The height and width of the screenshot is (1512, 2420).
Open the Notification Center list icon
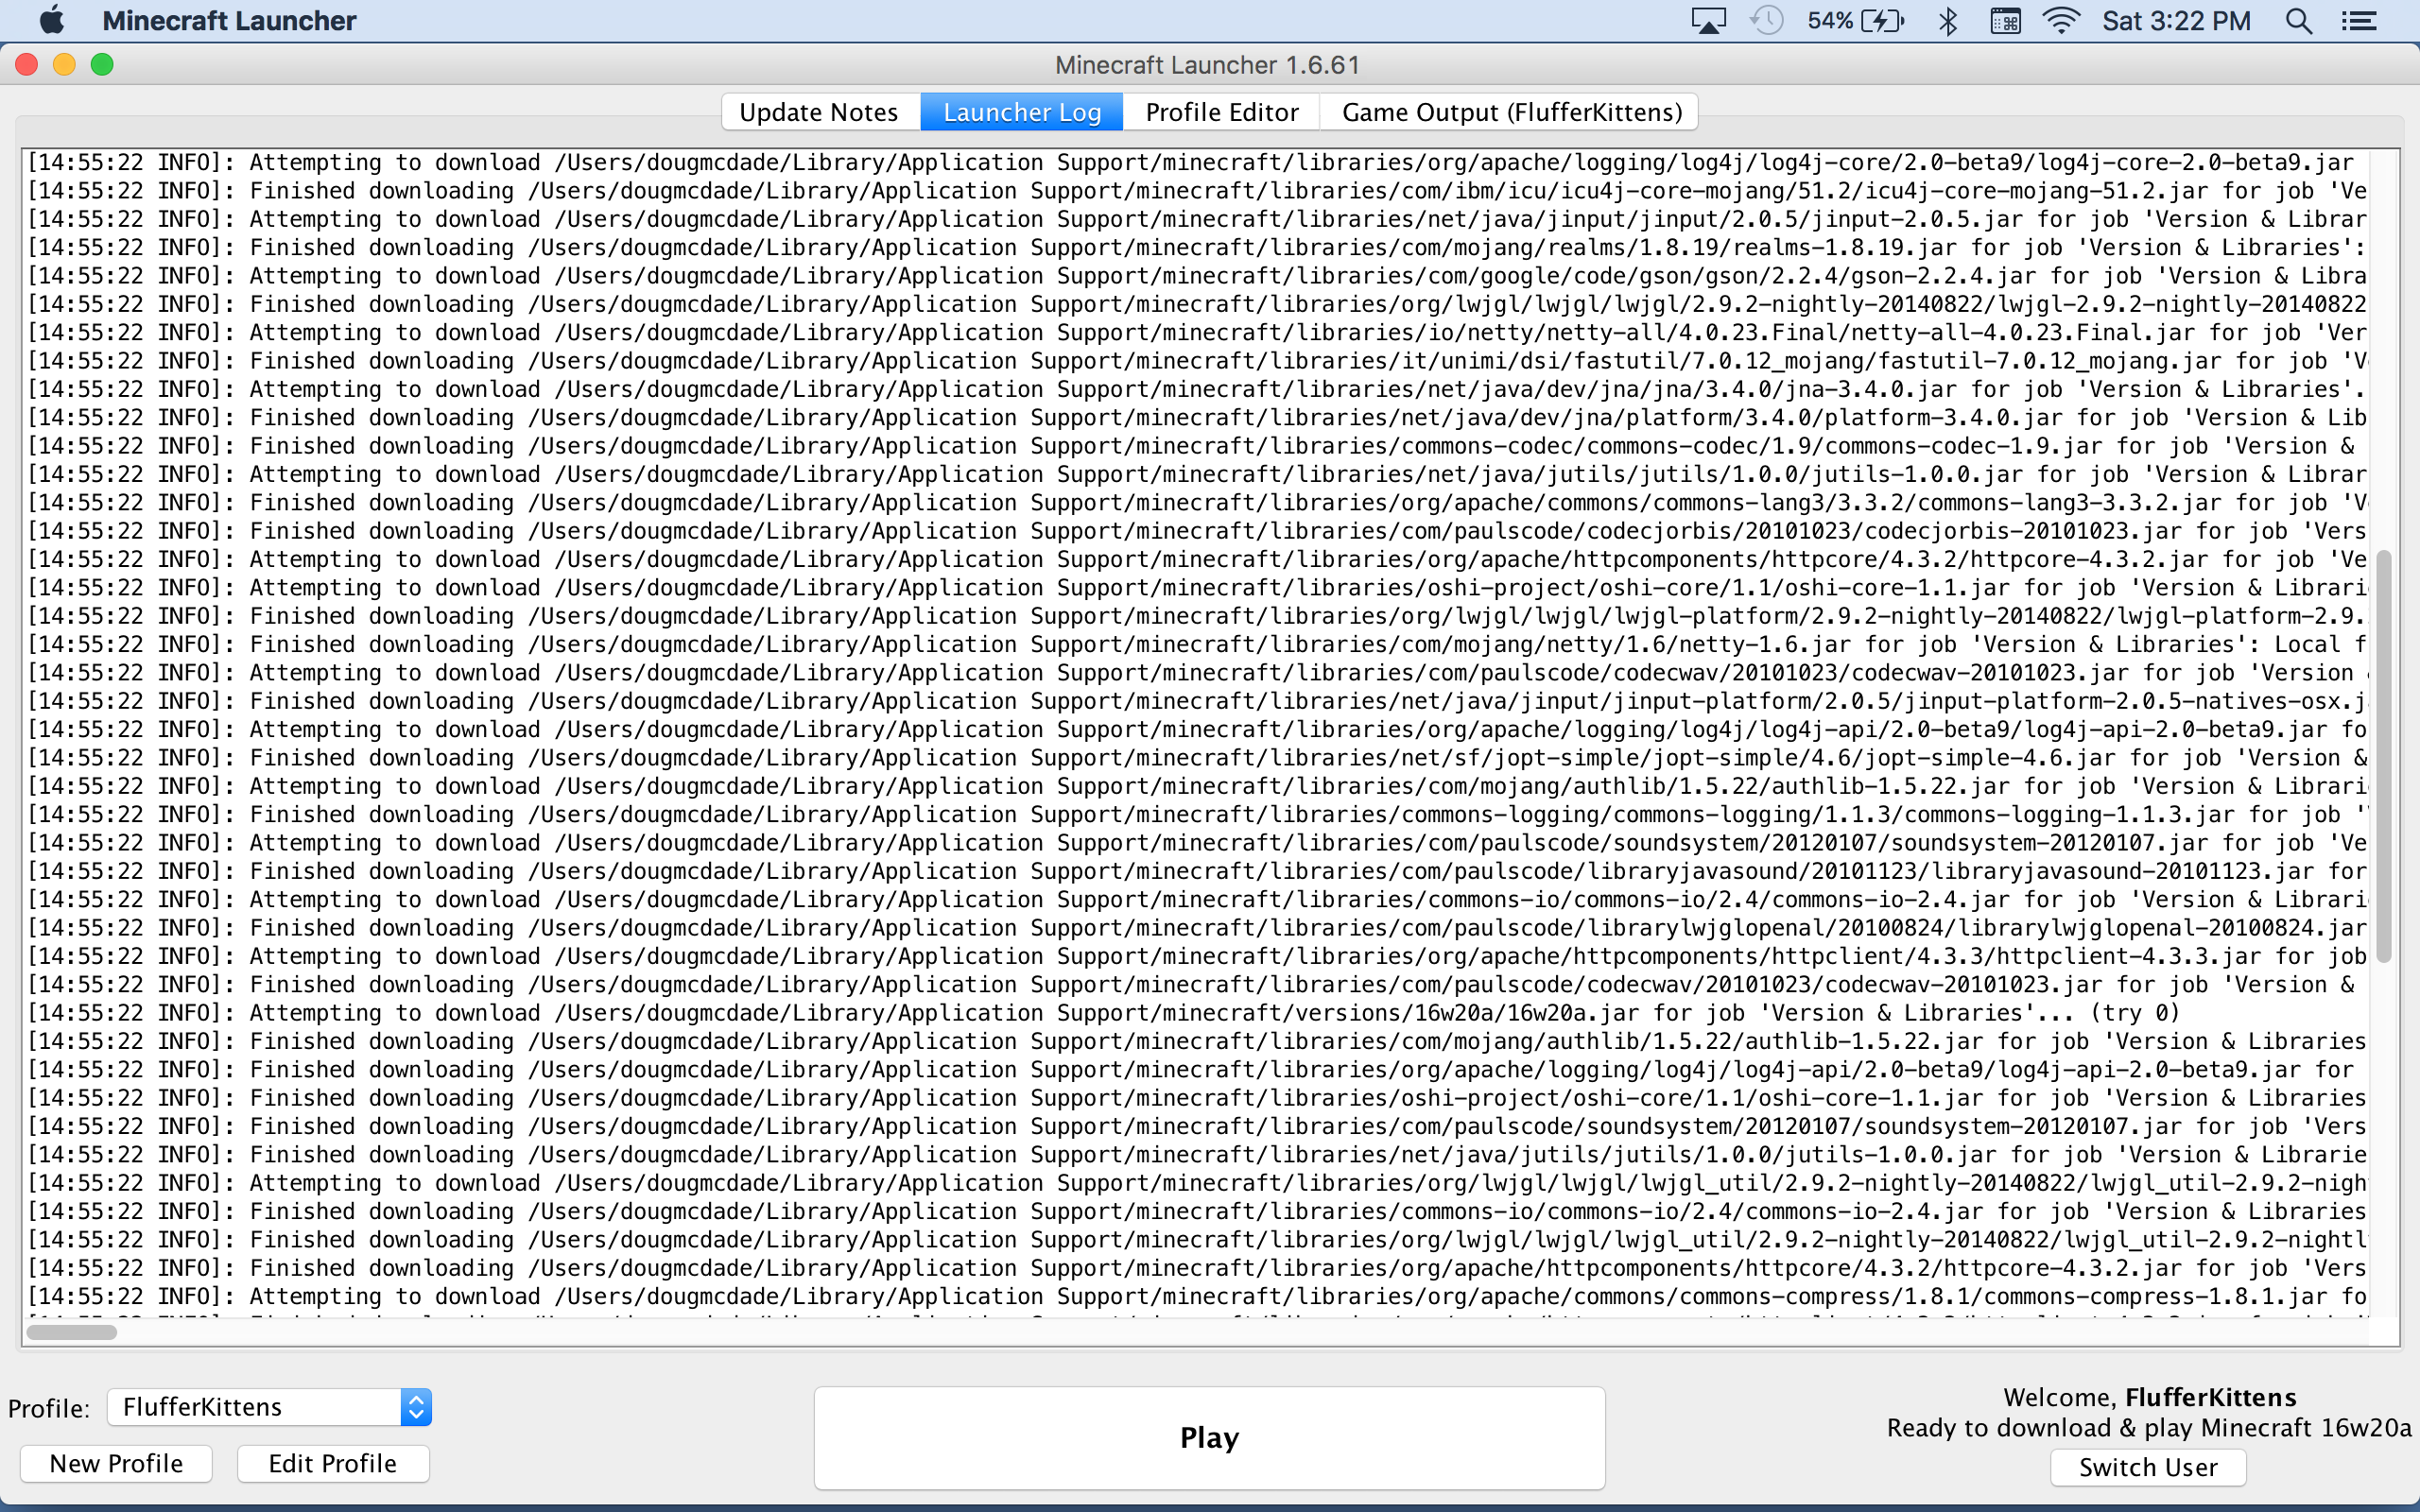[2359, 20]
